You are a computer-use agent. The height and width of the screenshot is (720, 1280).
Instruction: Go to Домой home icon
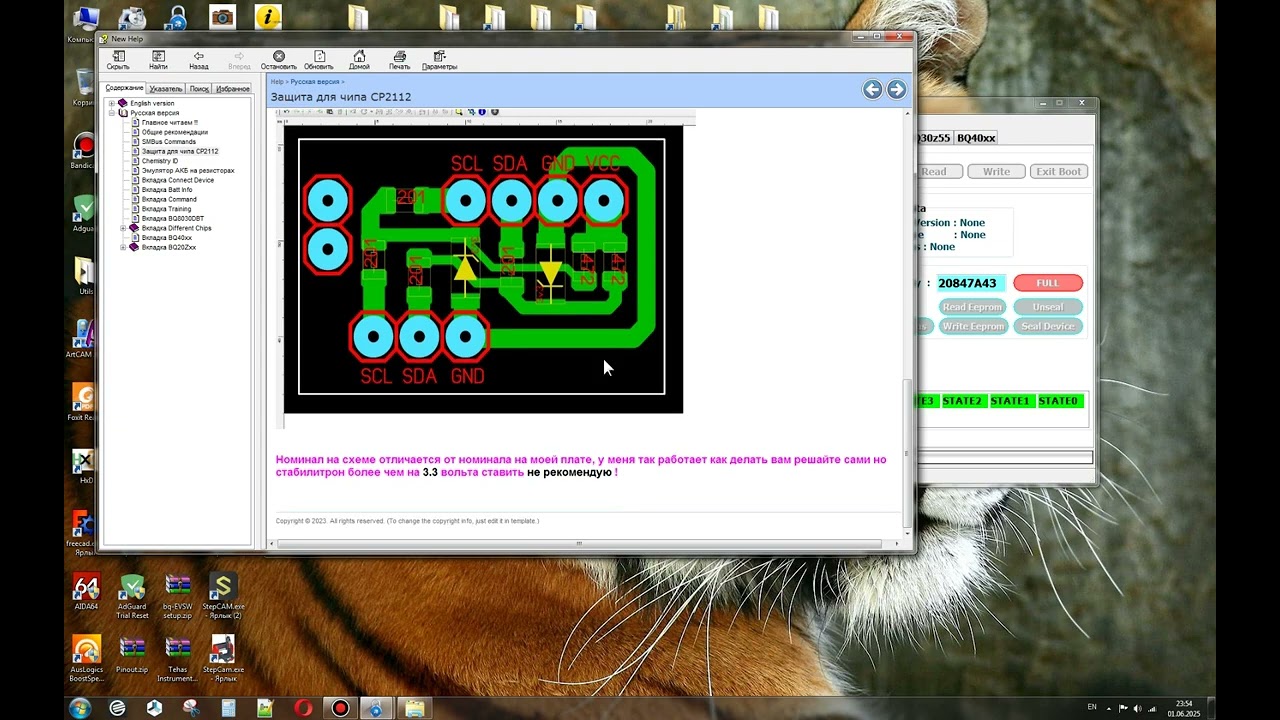click(359, 60)
